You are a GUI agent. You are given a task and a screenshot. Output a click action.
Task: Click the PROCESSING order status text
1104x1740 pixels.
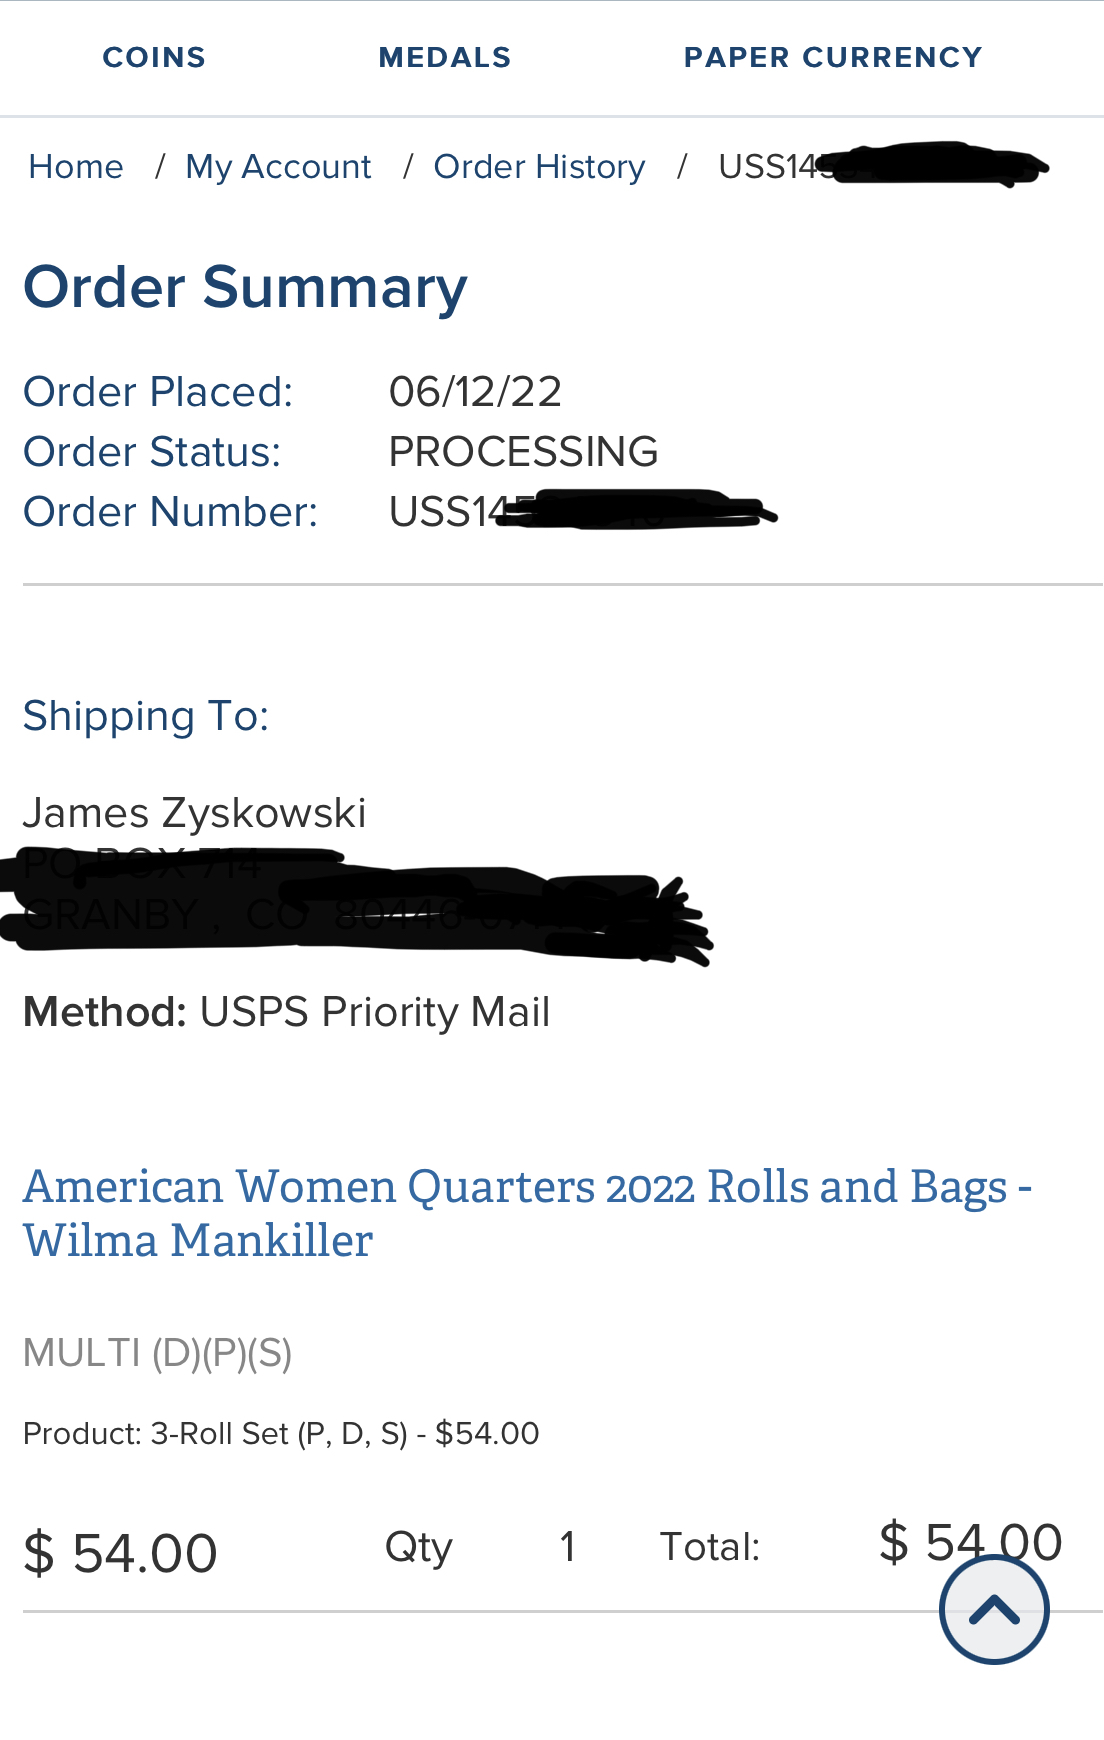tap(523, 451)
